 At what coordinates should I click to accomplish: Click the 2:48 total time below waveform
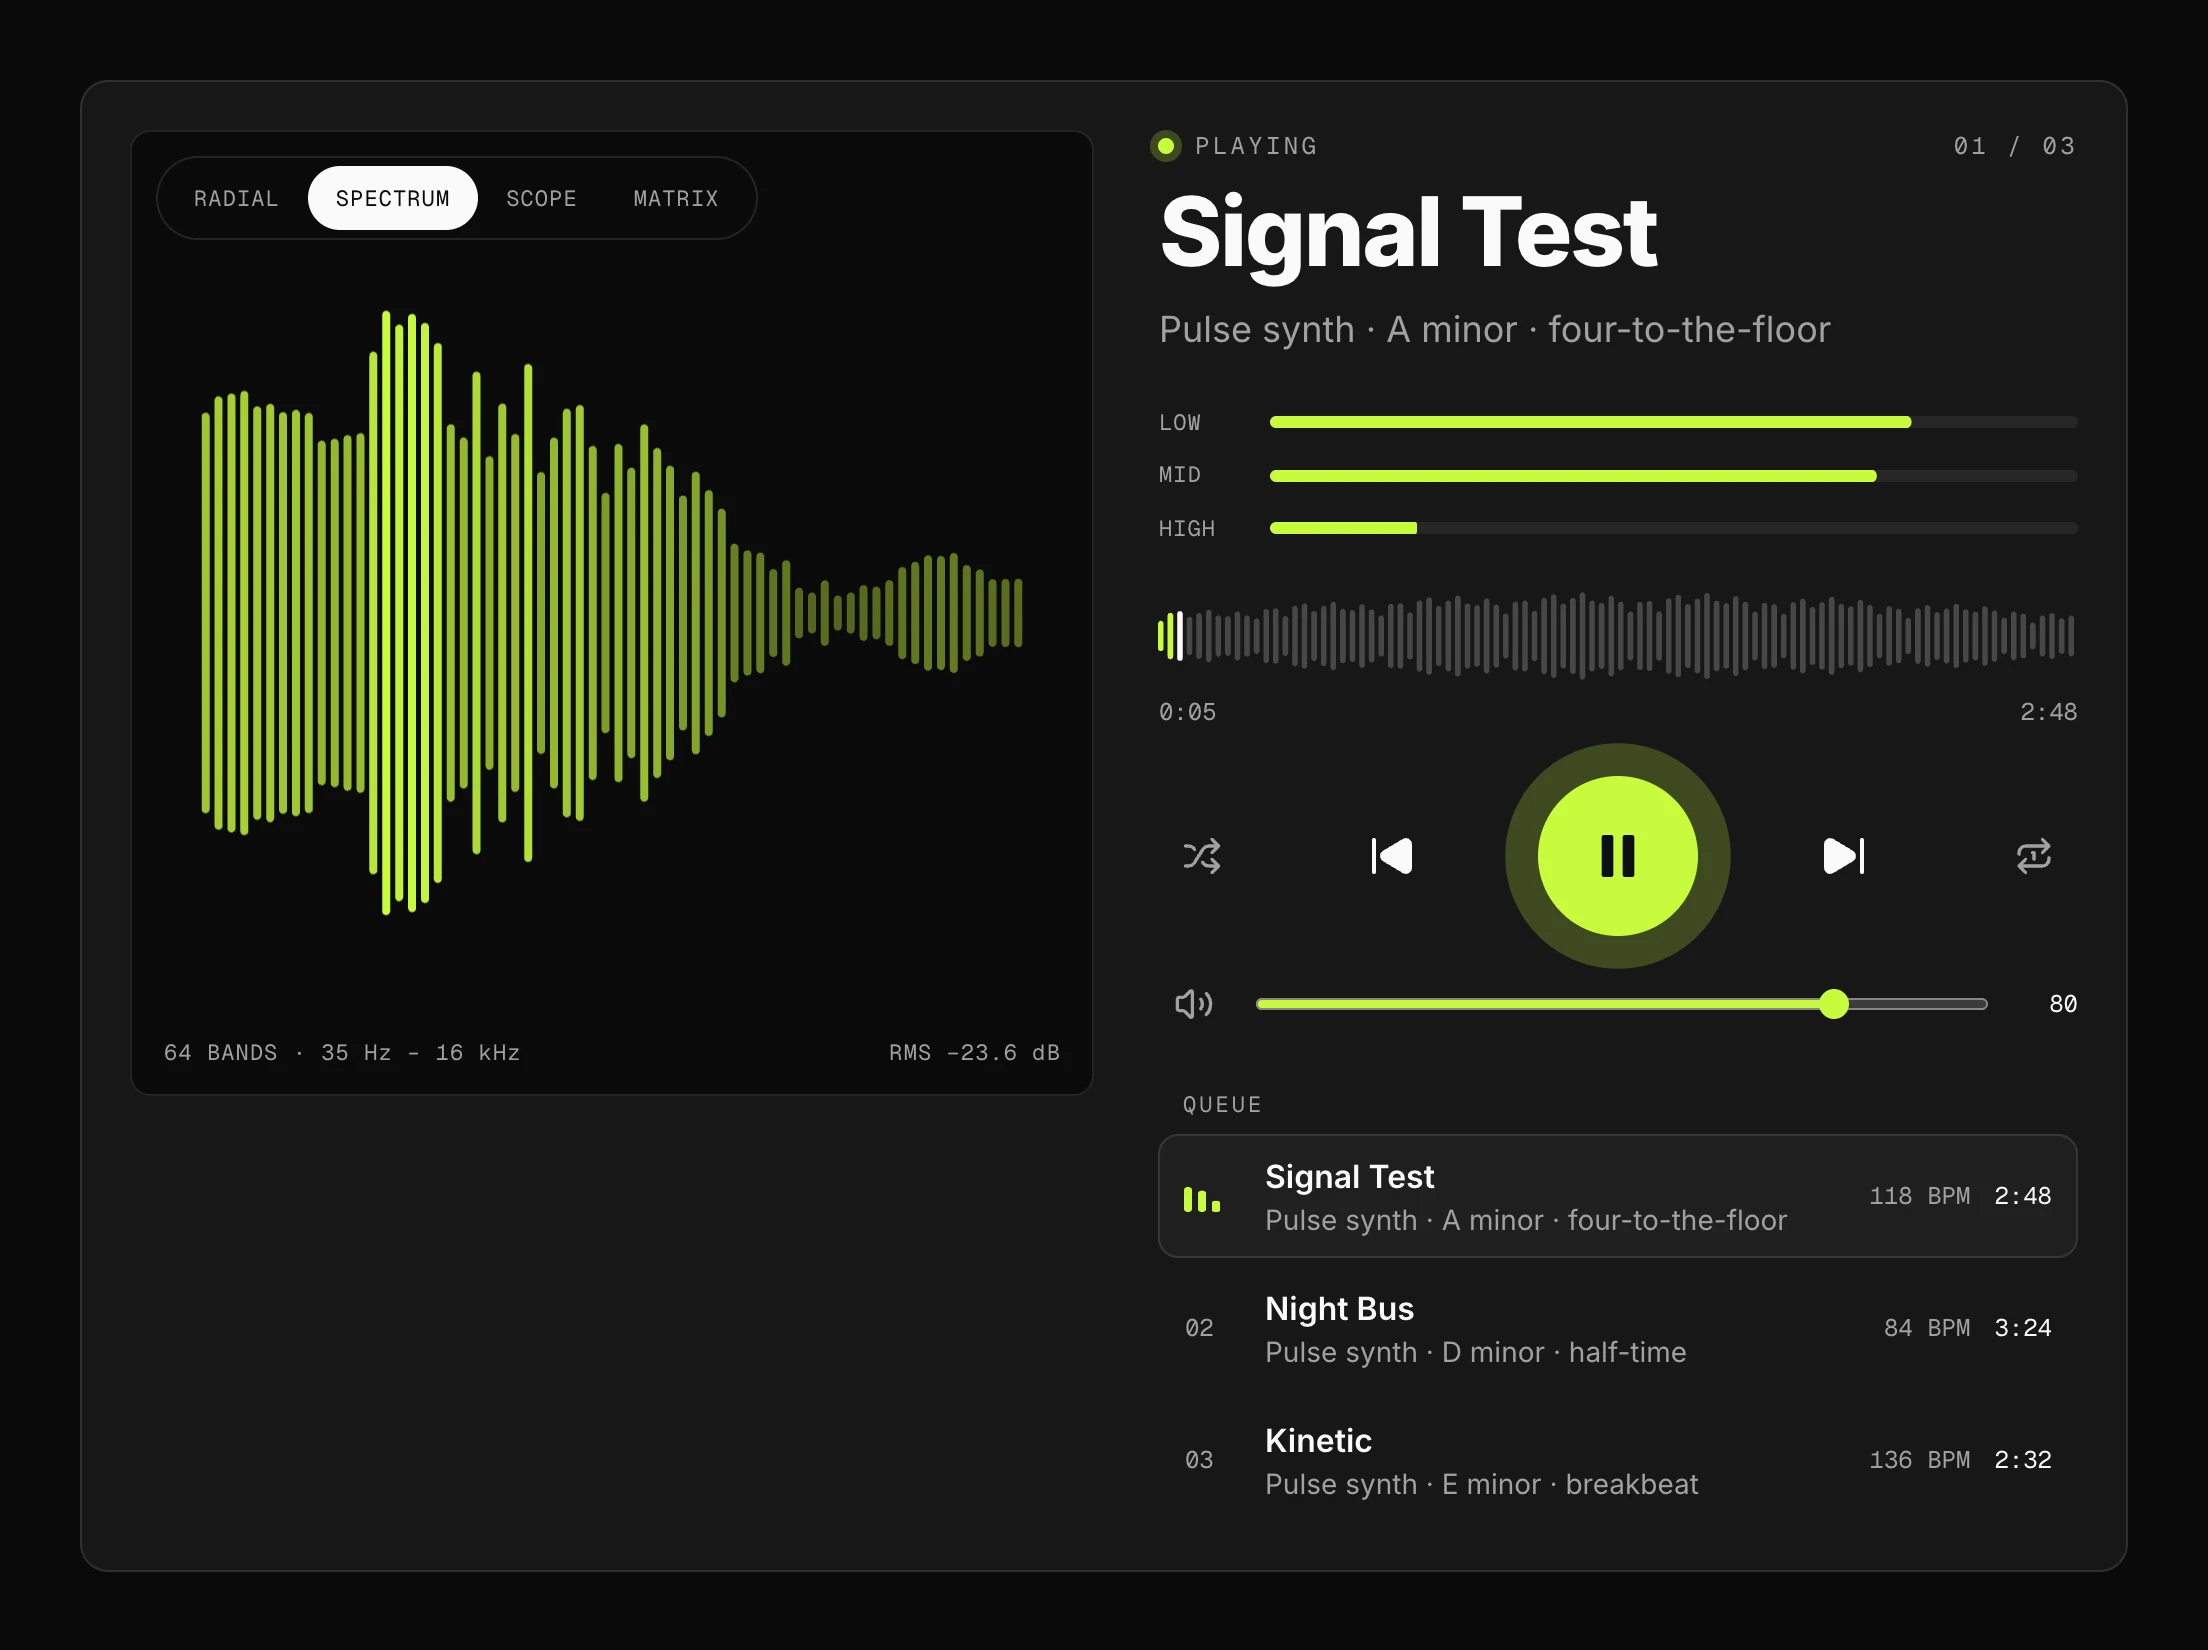2048,712
